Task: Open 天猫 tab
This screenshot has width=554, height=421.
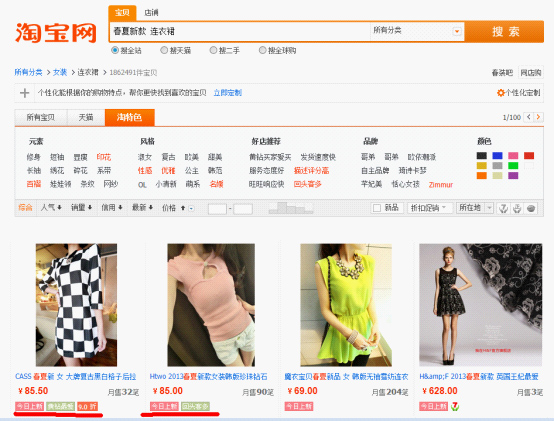Action: [86, 117]
